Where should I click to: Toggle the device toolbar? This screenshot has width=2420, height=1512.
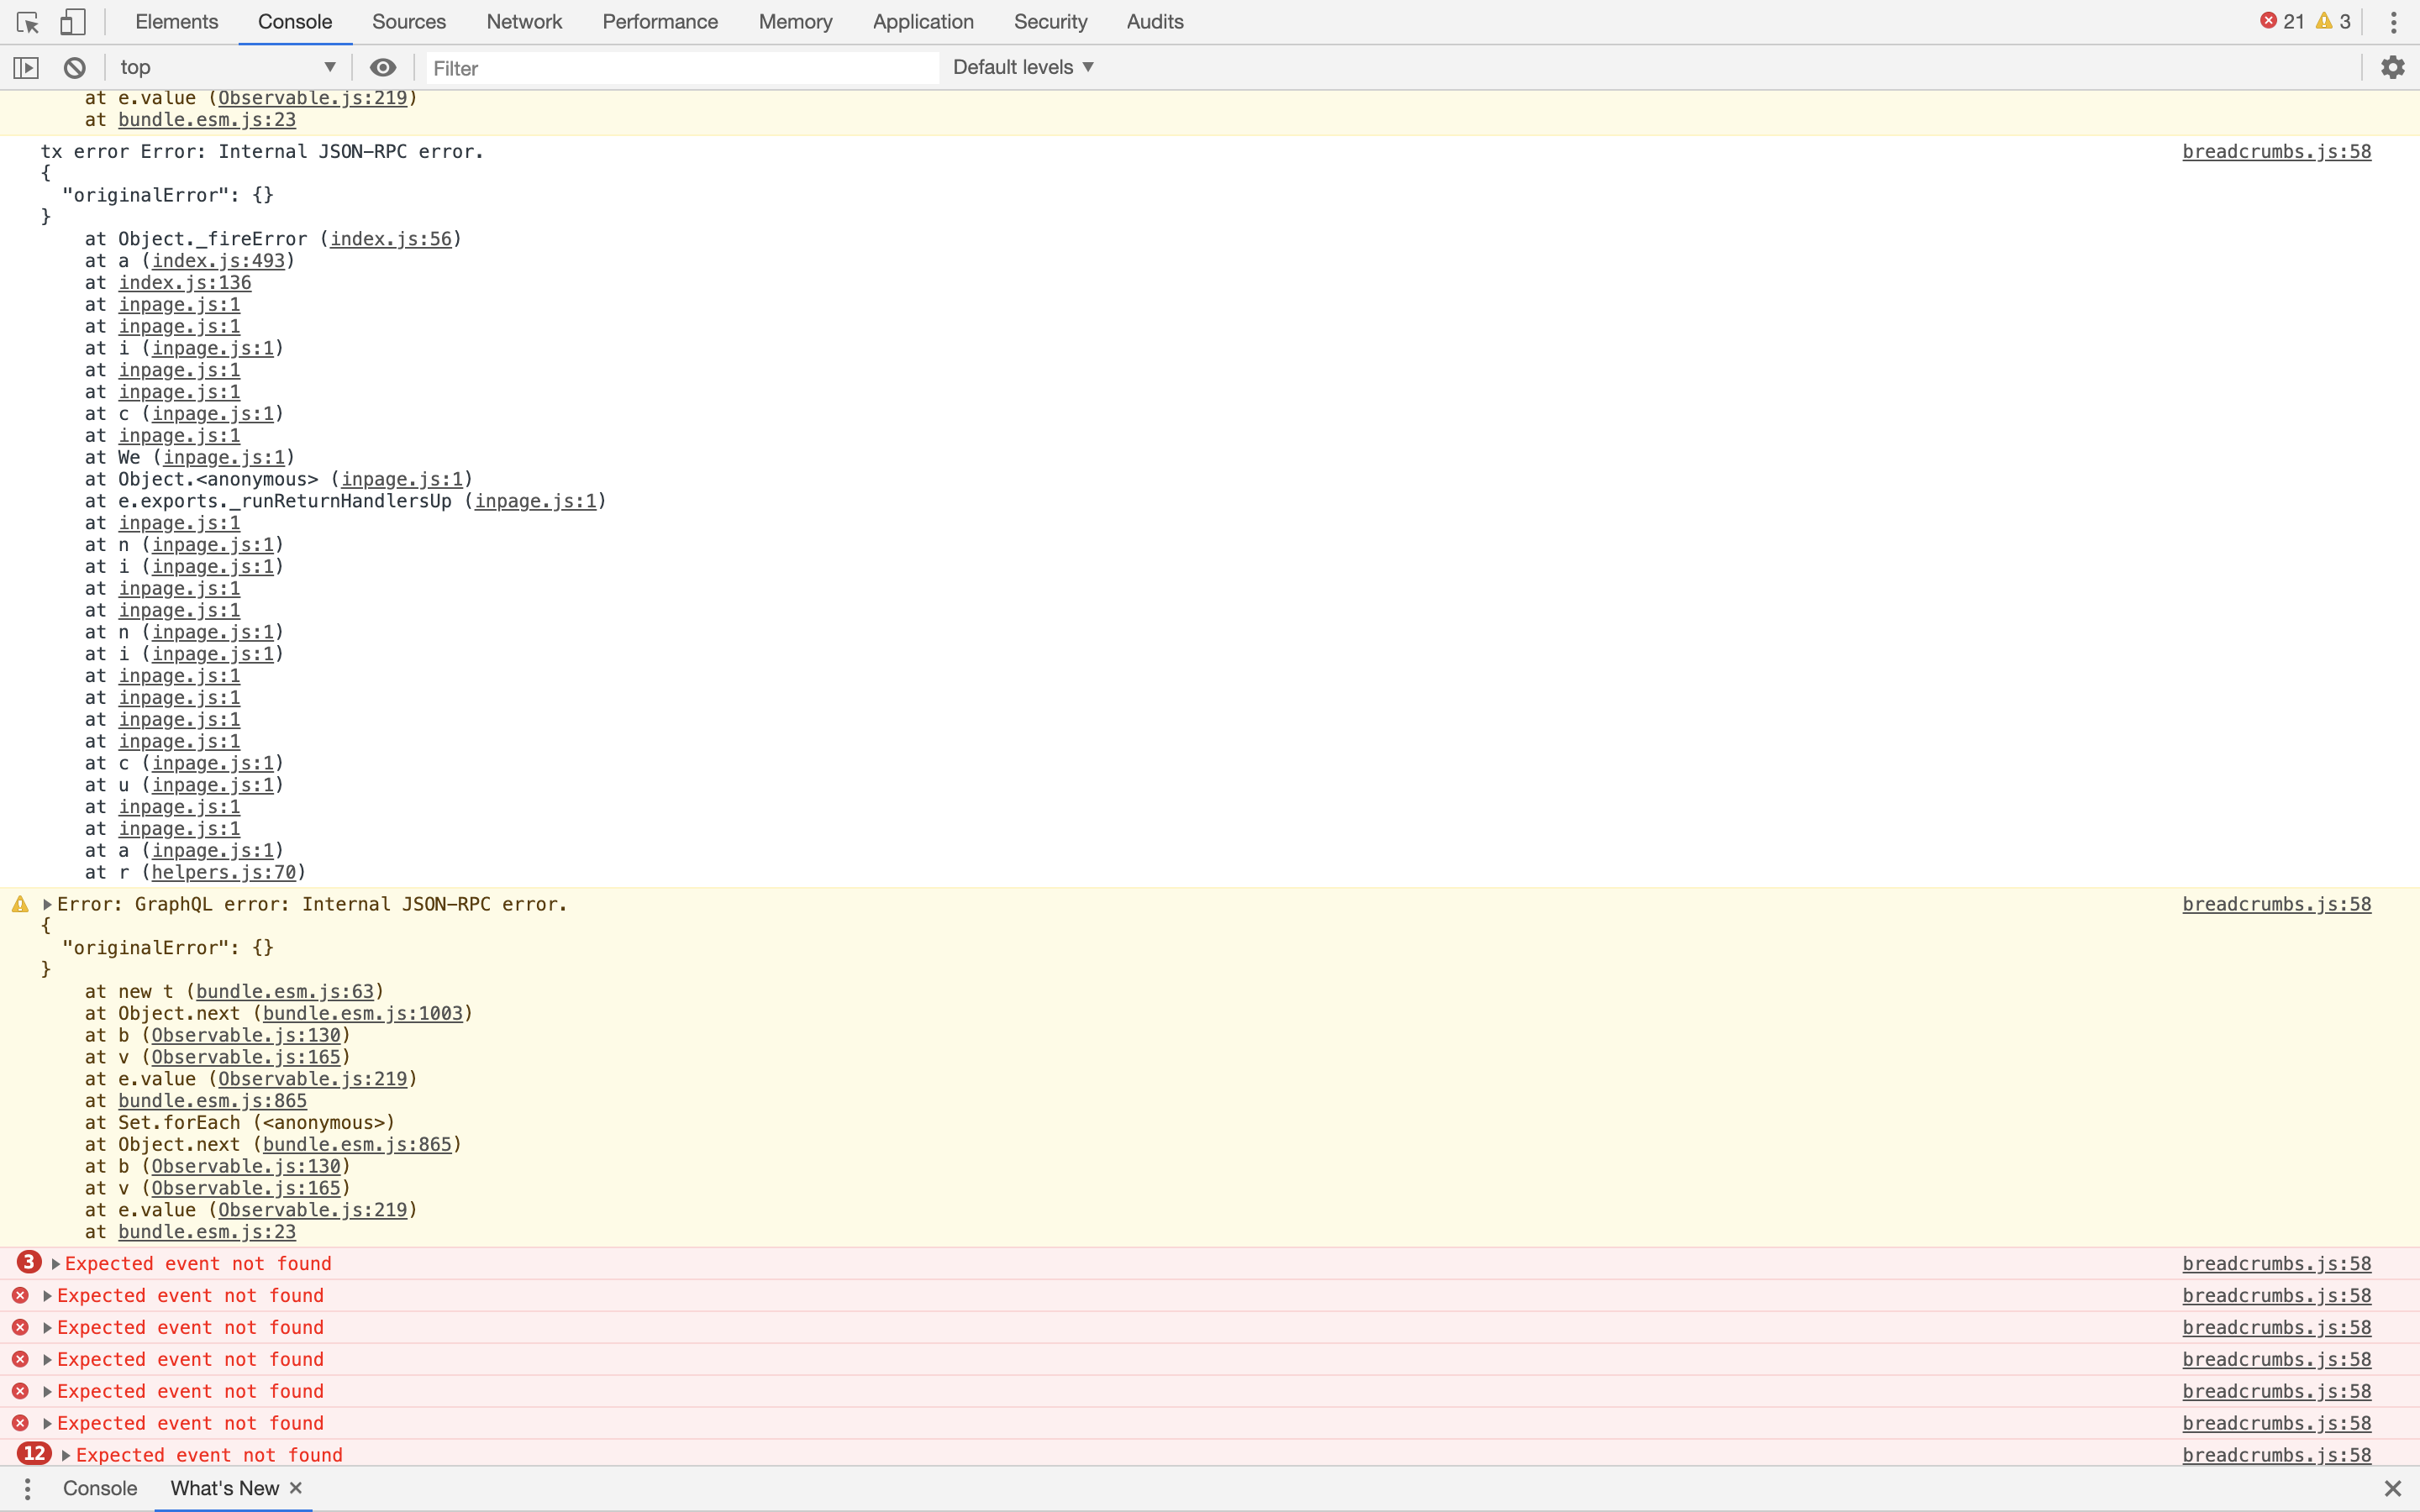pos(73,21)
